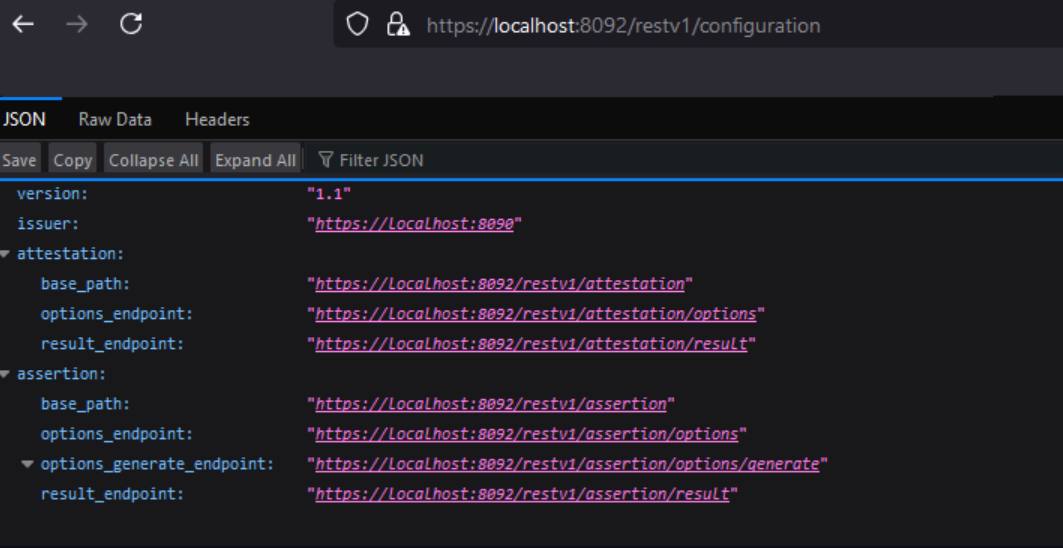
Task: Click Expand All button
Action: coord(255,160)
